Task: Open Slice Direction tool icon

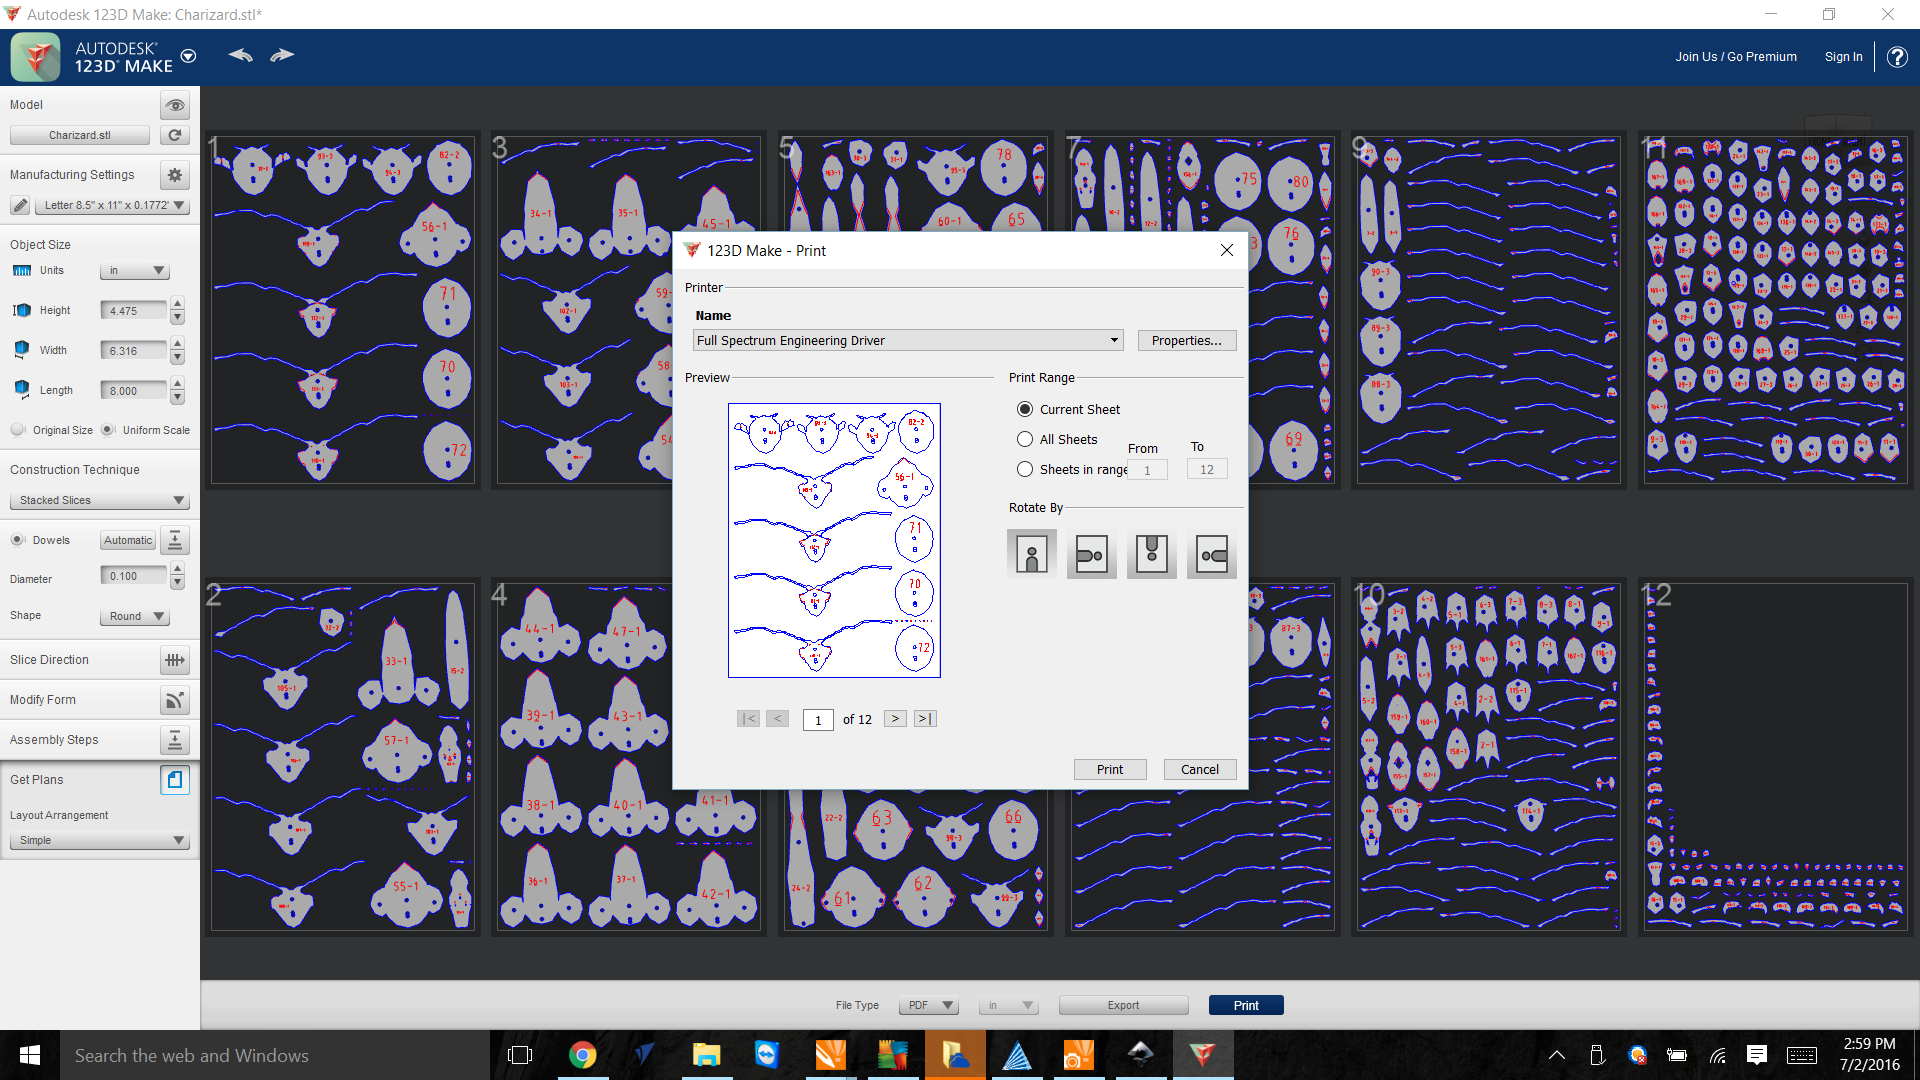Action: coord(175,660)
